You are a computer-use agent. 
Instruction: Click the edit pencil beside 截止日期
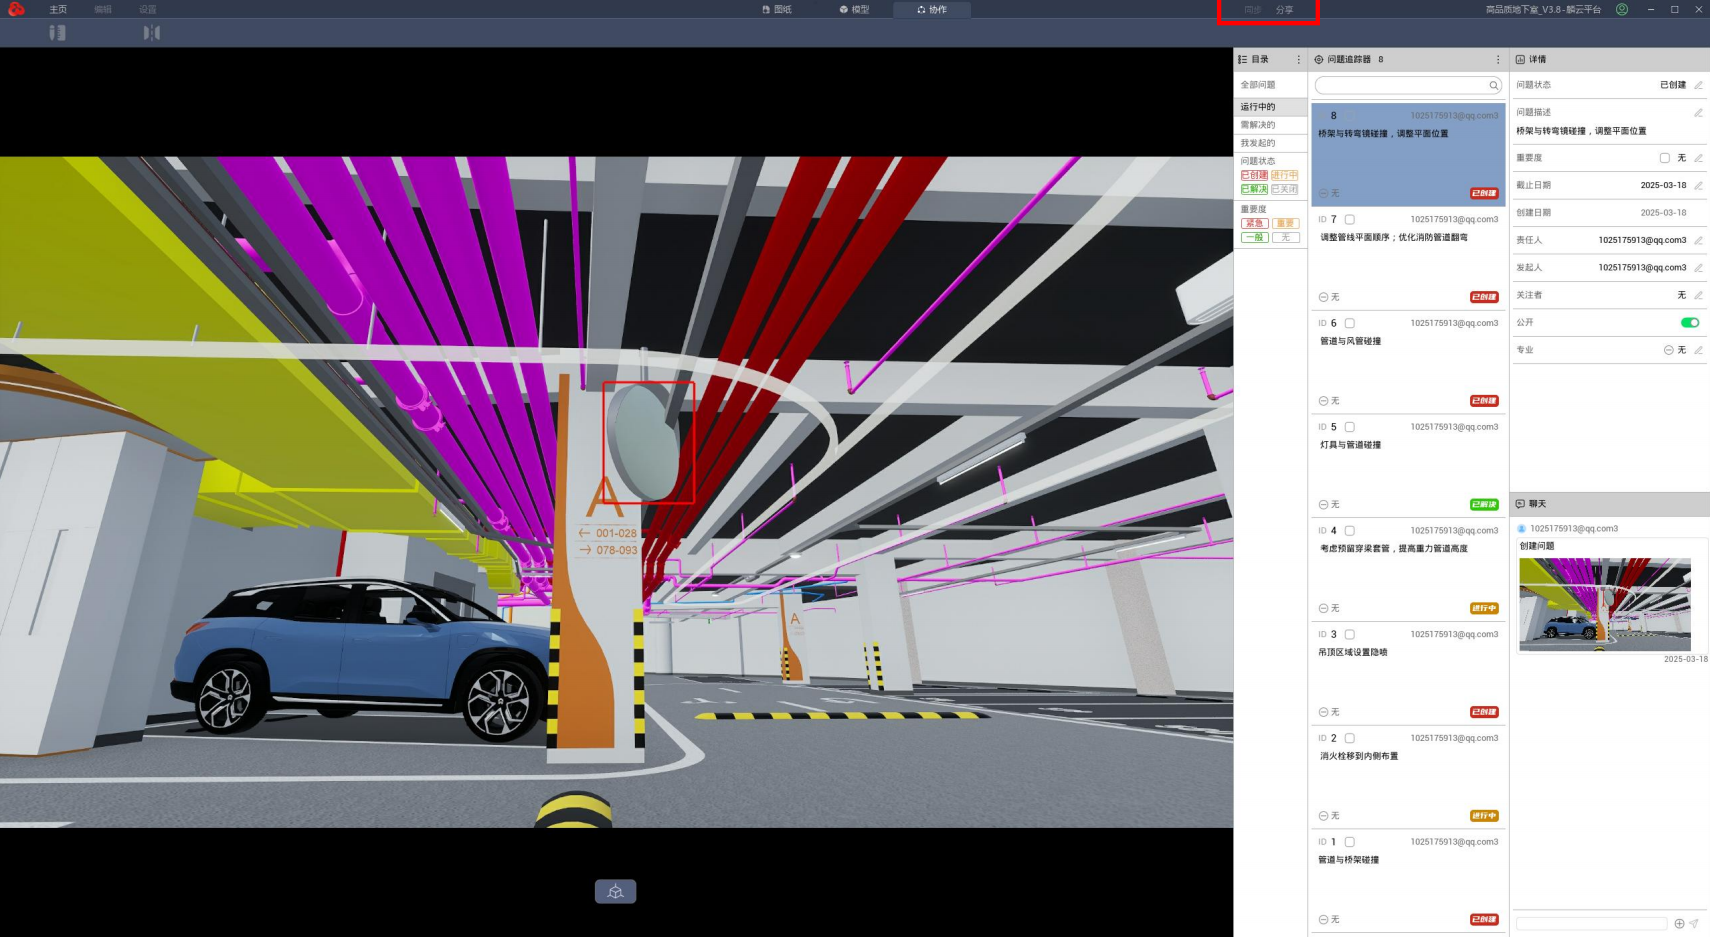pos(1698,186)
